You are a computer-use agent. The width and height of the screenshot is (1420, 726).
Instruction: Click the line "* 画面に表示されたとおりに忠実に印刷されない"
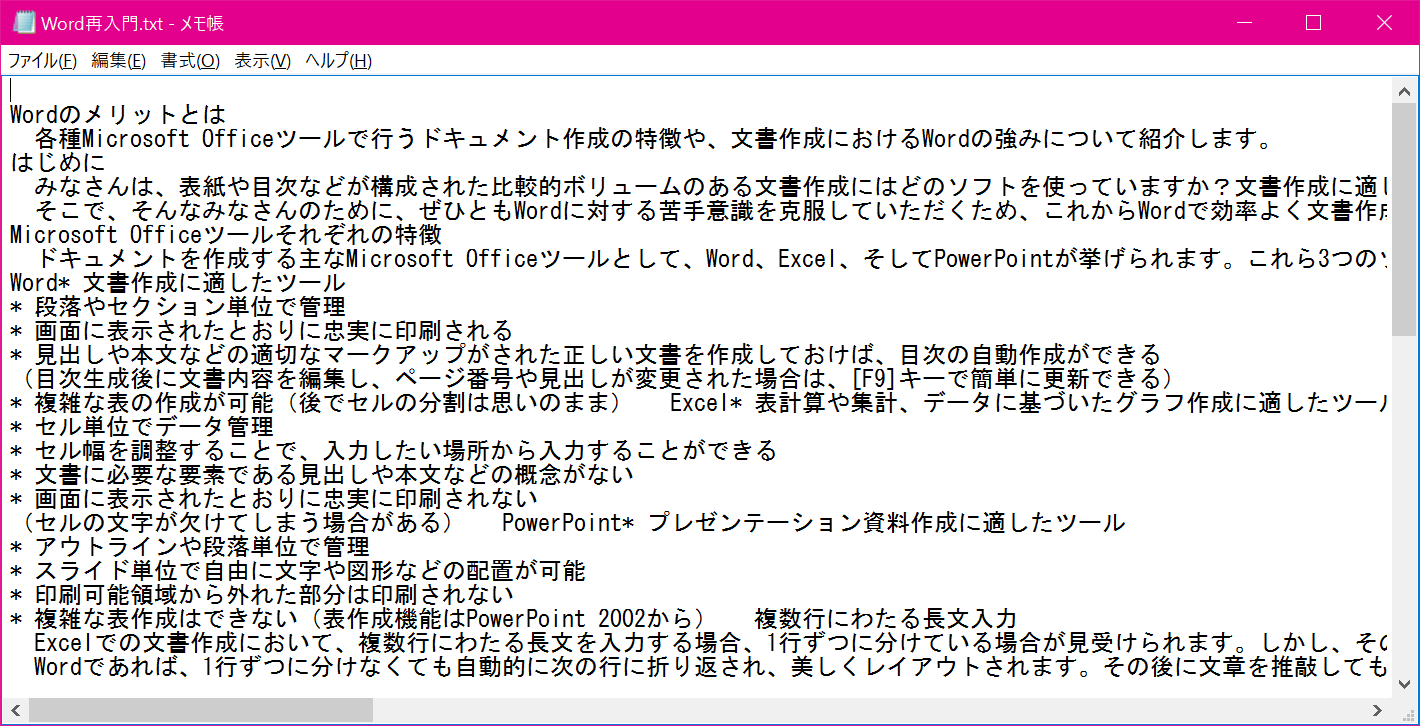point(274,498)
